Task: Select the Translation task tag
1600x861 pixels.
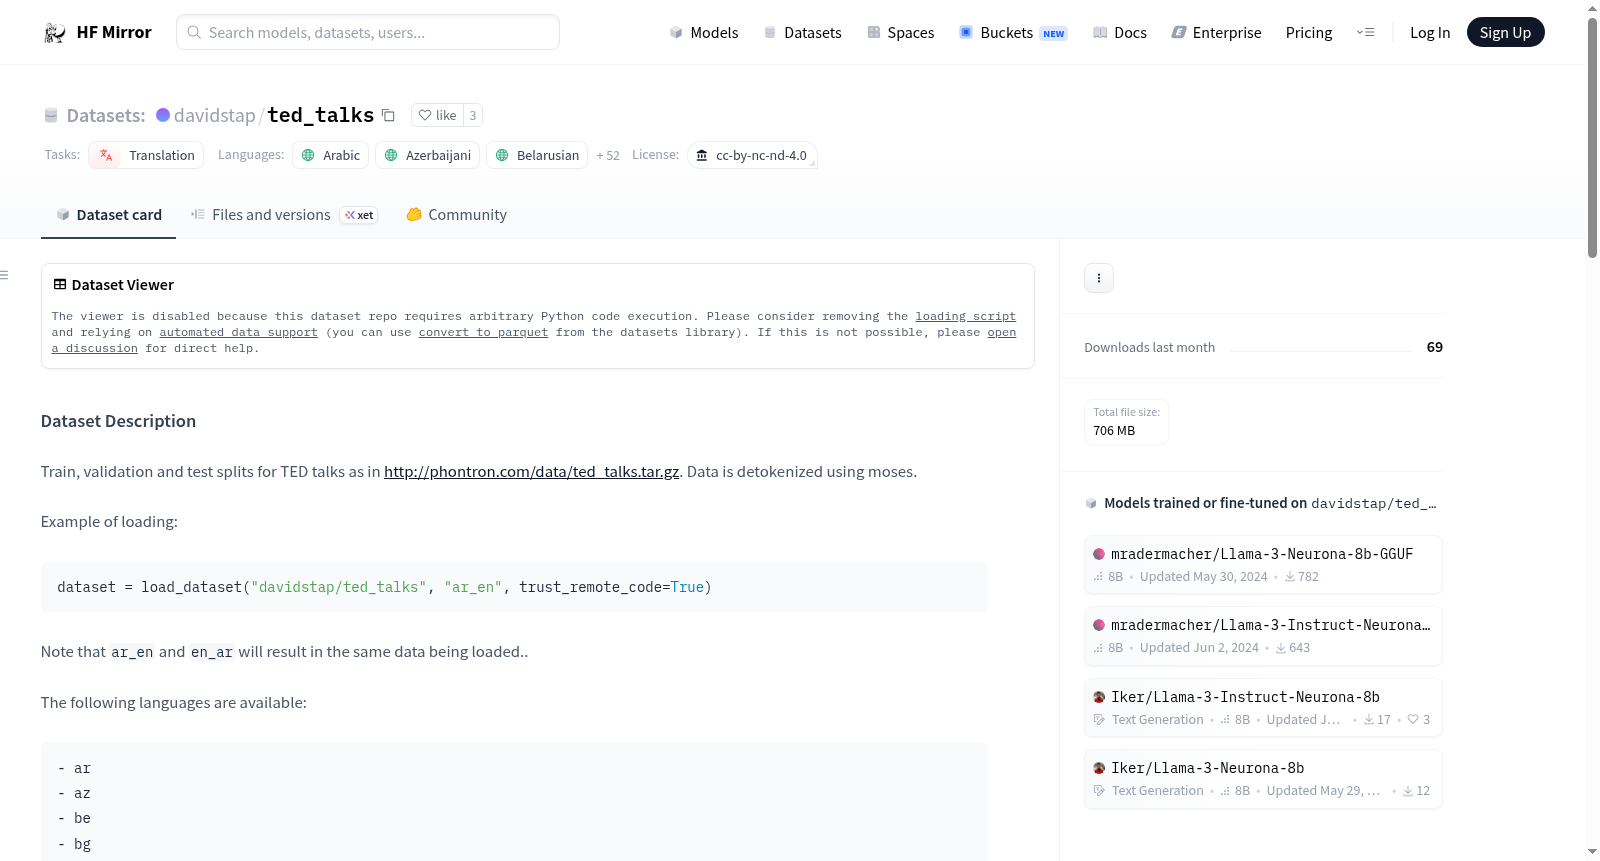Action: point(146,155)
